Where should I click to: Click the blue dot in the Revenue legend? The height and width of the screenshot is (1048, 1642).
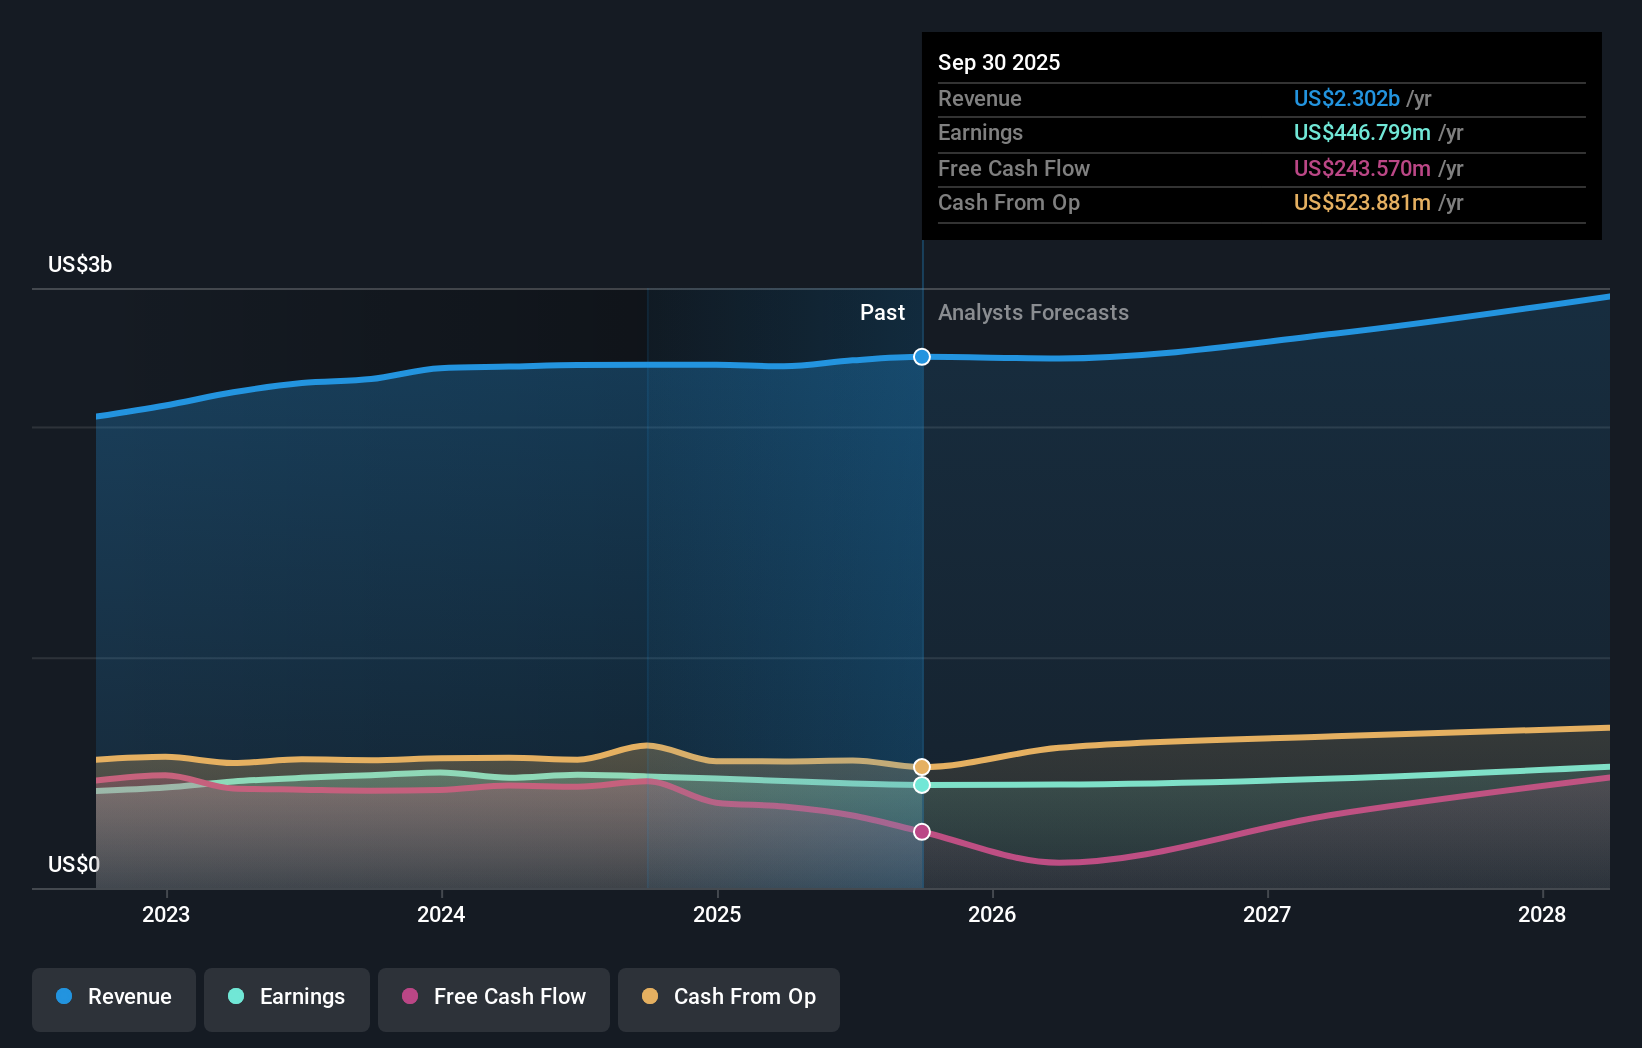click(64, 997)
